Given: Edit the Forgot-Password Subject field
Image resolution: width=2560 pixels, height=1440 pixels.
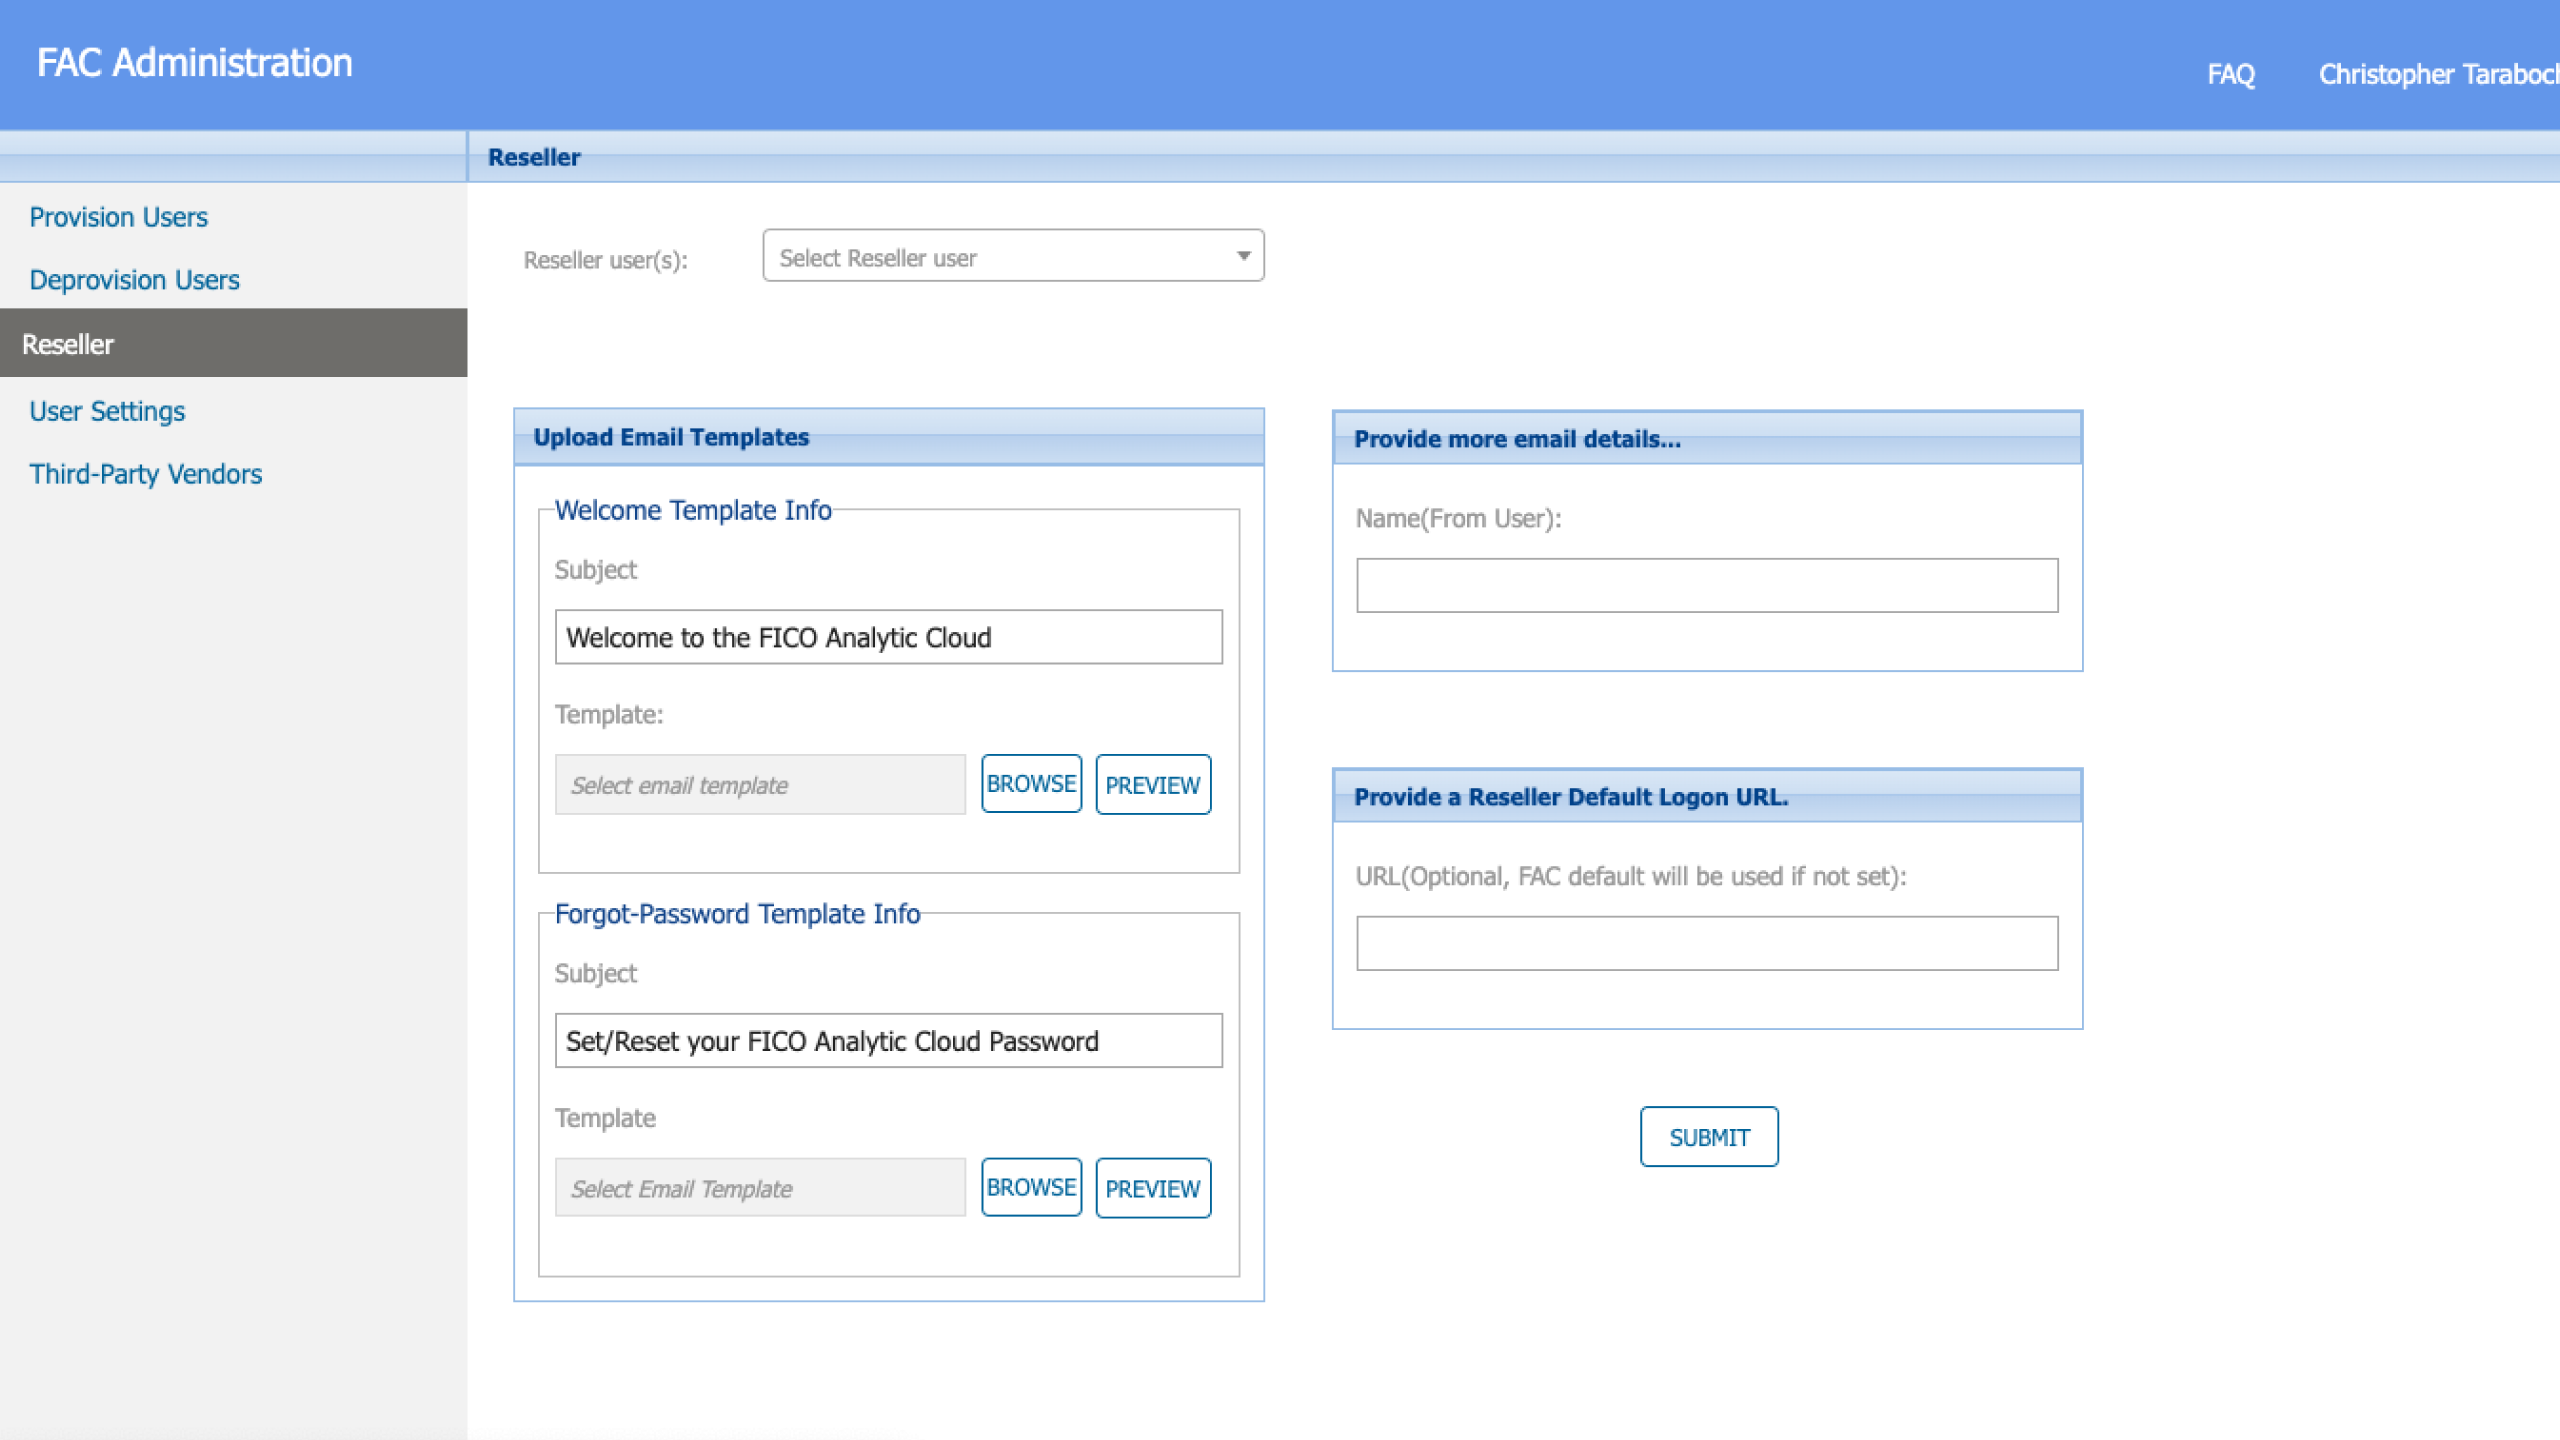Looking at the screenshot, I should 888,1041.
